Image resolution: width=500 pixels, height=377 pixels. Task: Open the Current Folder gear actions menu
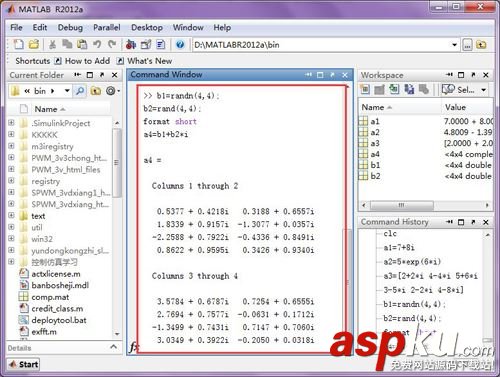112,91
